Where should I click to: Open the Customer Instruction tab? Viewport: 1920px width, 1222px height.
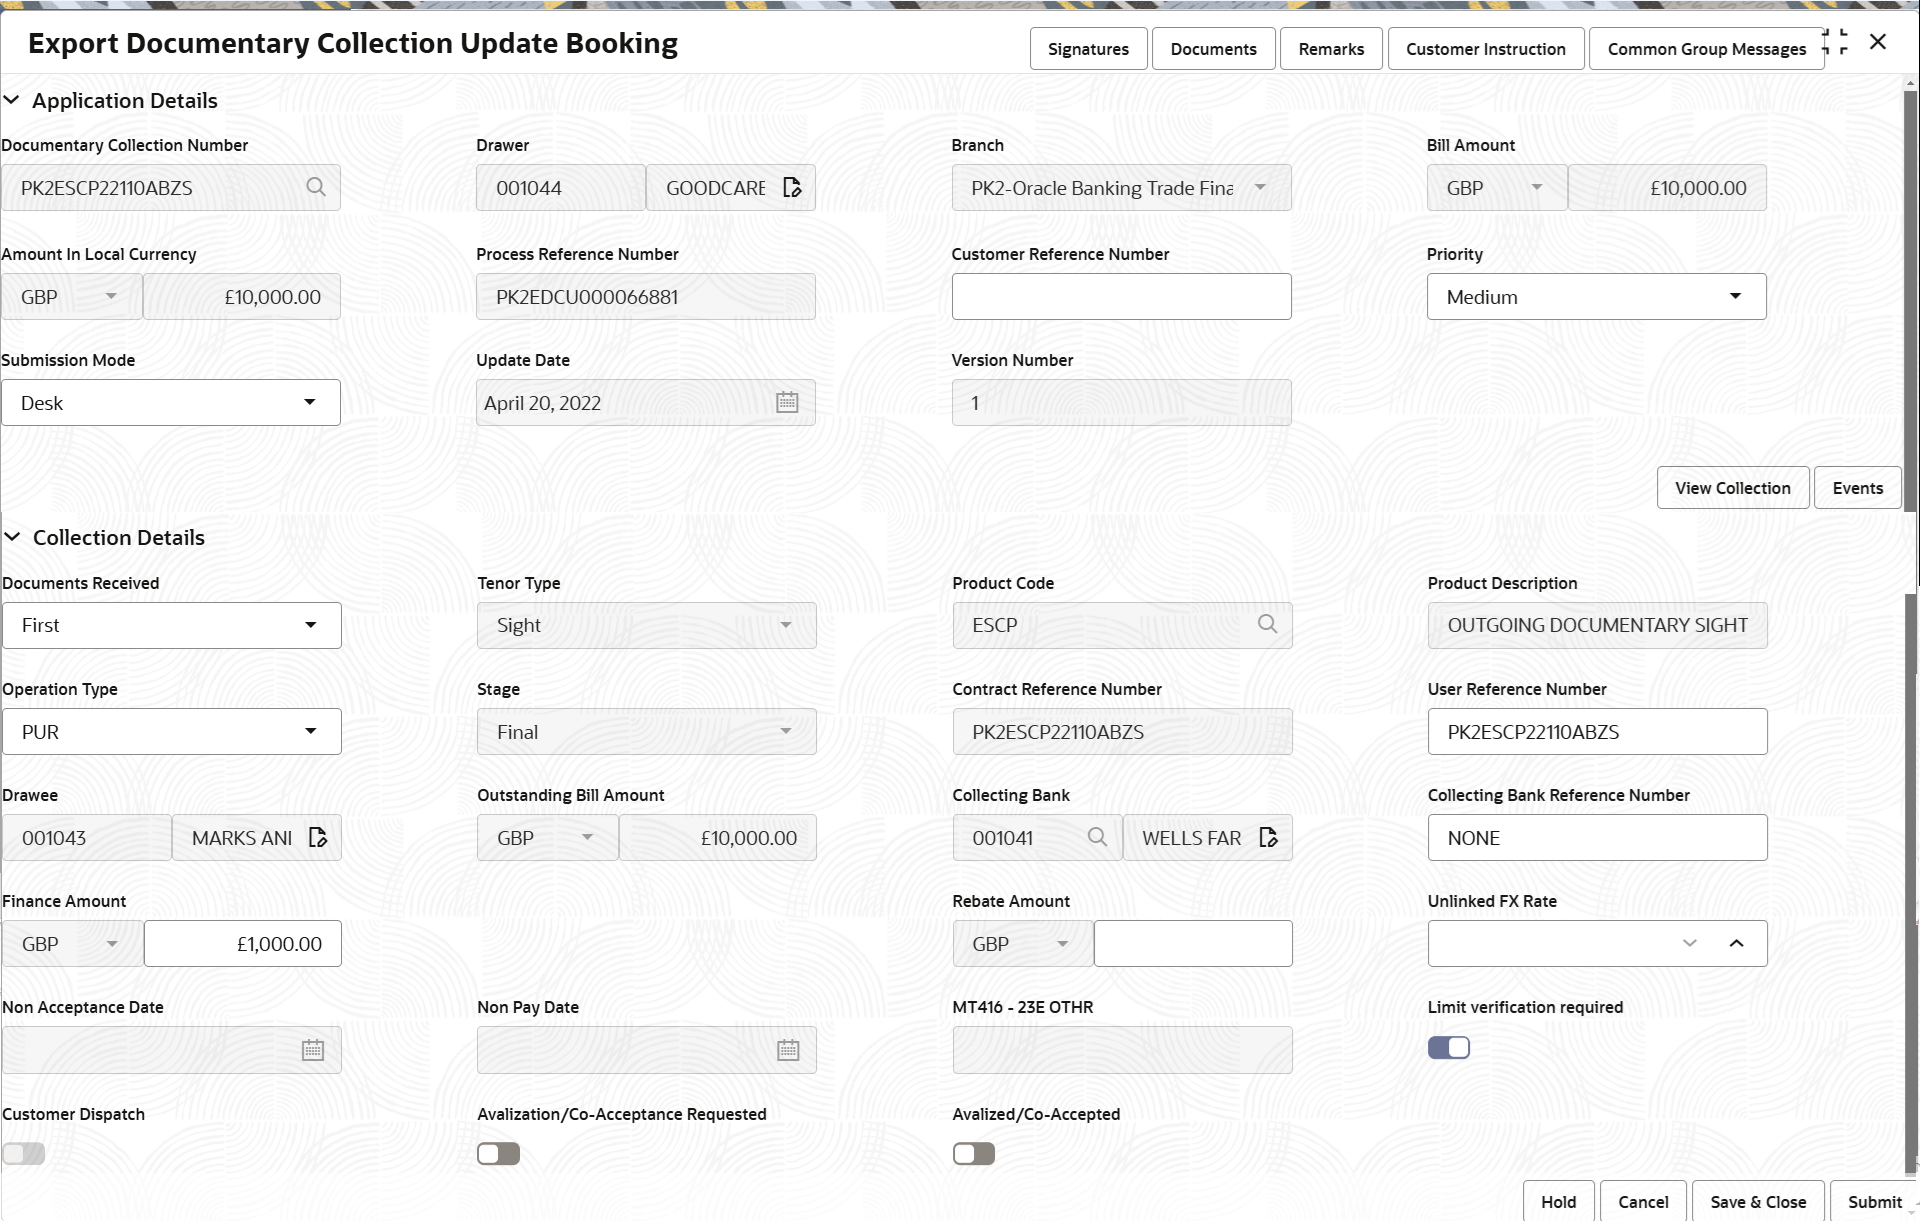[x=1485, y=49]
